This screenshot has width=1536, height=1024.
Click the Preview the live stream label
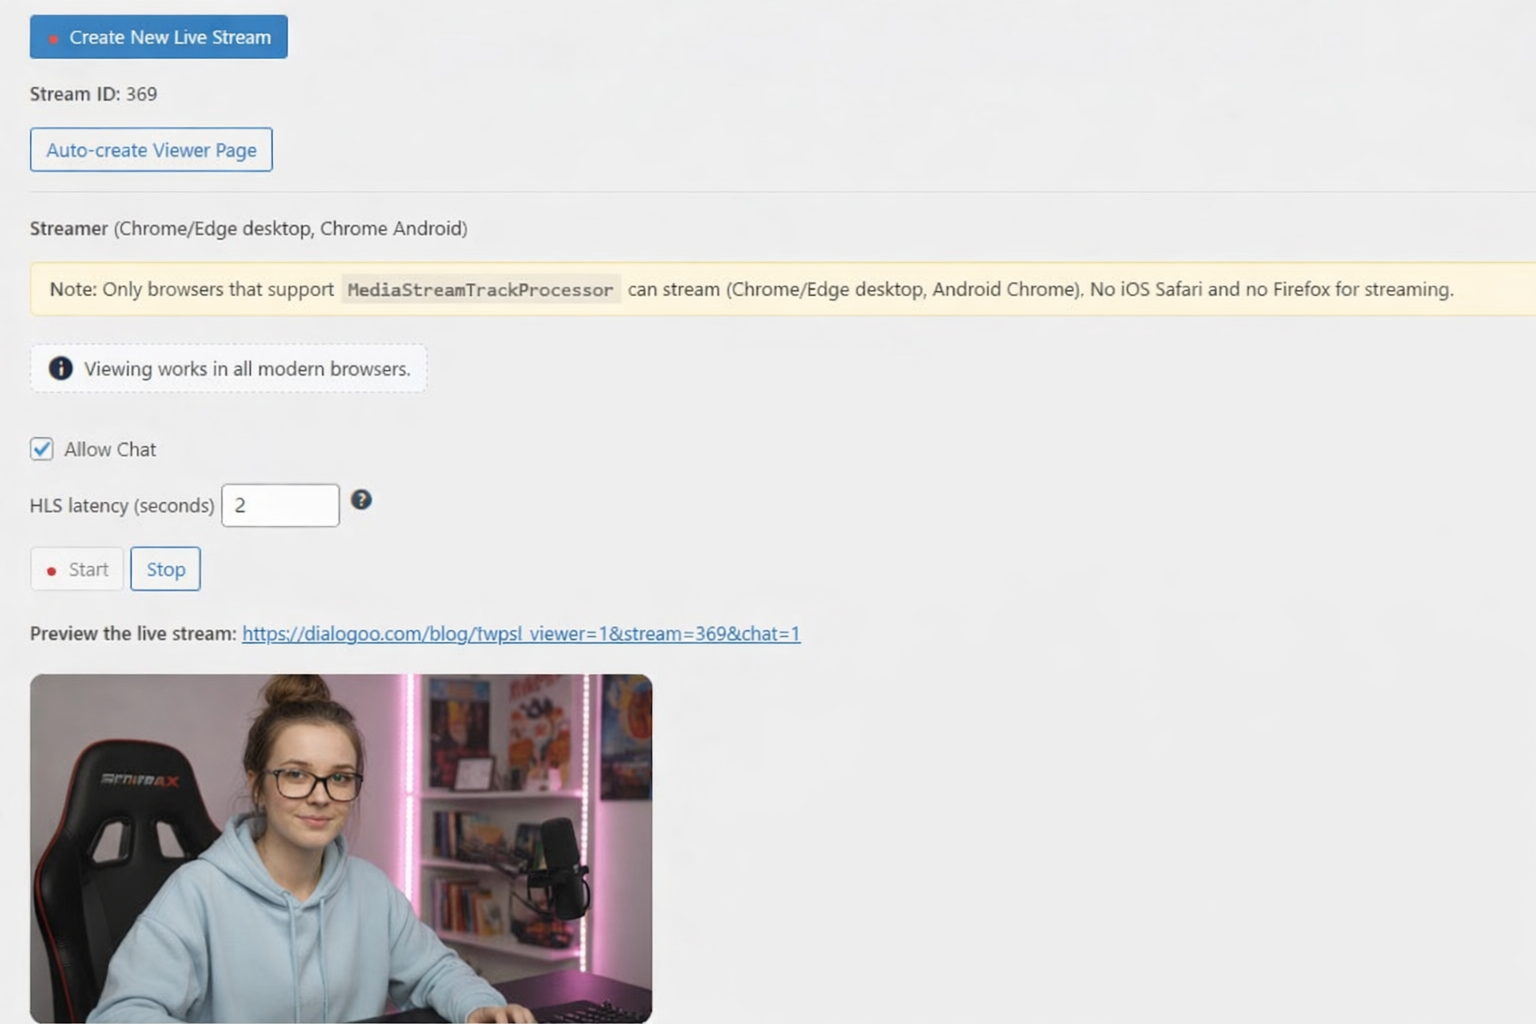pos(133,633)
